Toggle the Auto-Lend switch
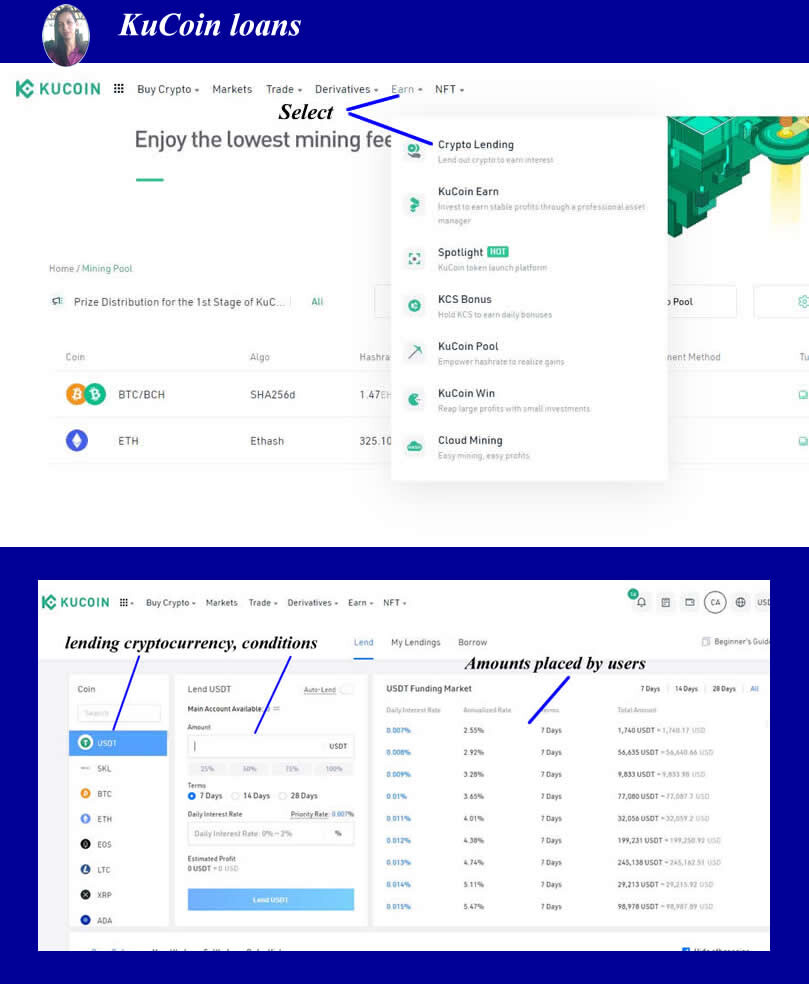This screenshot has width=809, height=984. coord(346,689)
